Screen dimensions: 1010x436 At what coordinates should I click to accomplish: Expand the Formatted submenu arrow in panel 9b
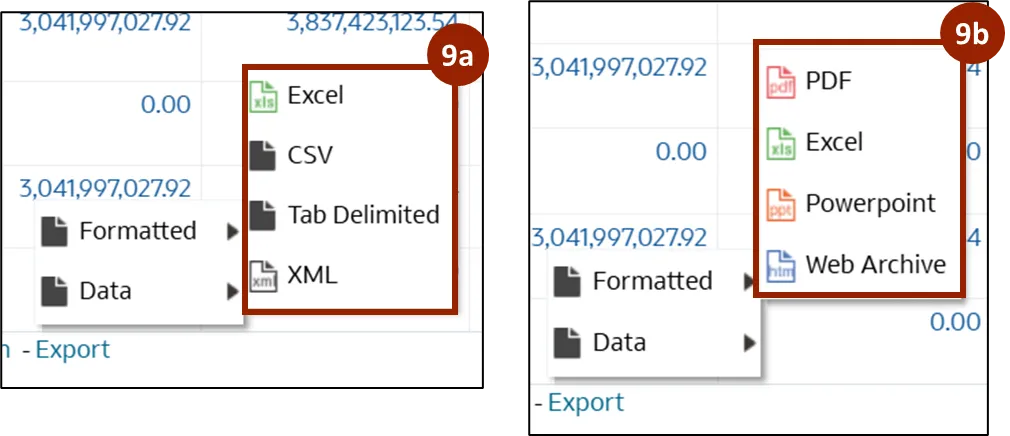(748, 282)
